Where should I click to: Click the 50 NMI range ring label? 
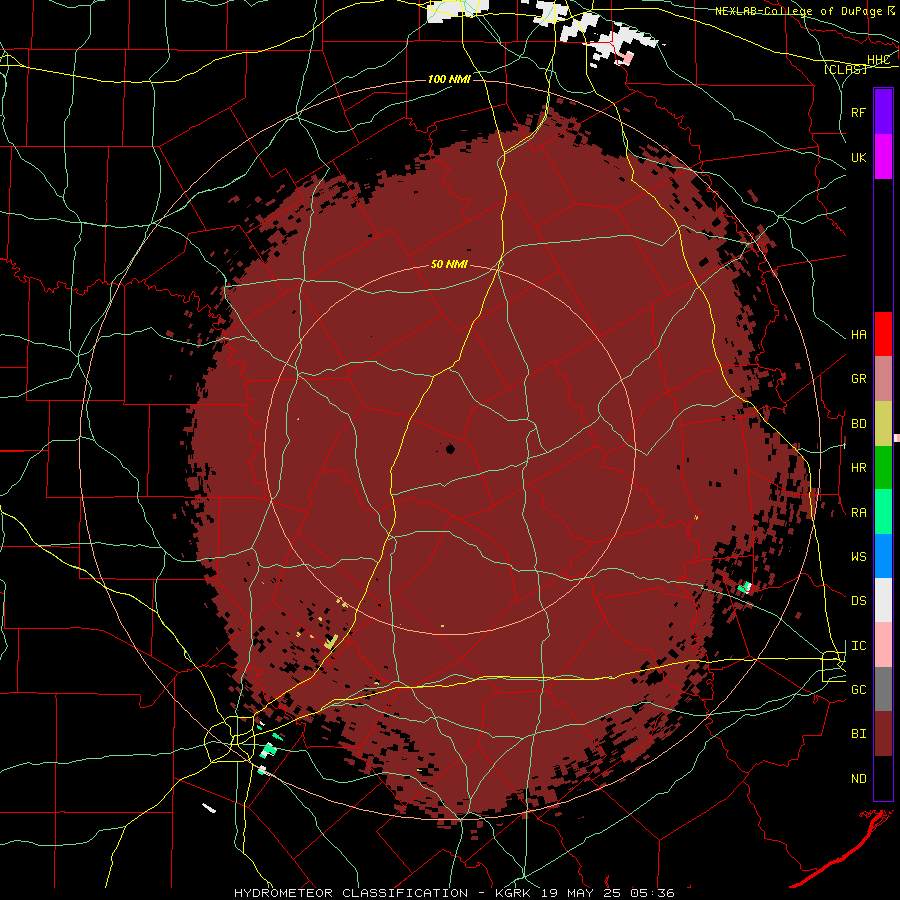click(x=449, y=264)
